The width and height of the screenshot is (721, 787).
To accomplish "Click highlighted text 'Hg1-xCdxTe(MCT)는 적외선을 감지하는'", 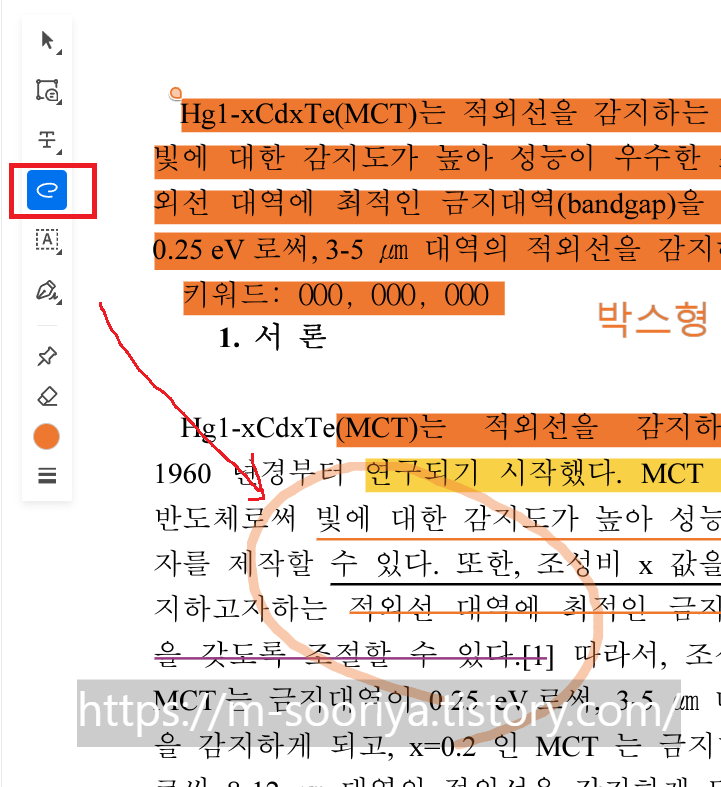I will [x=445, y=113].
